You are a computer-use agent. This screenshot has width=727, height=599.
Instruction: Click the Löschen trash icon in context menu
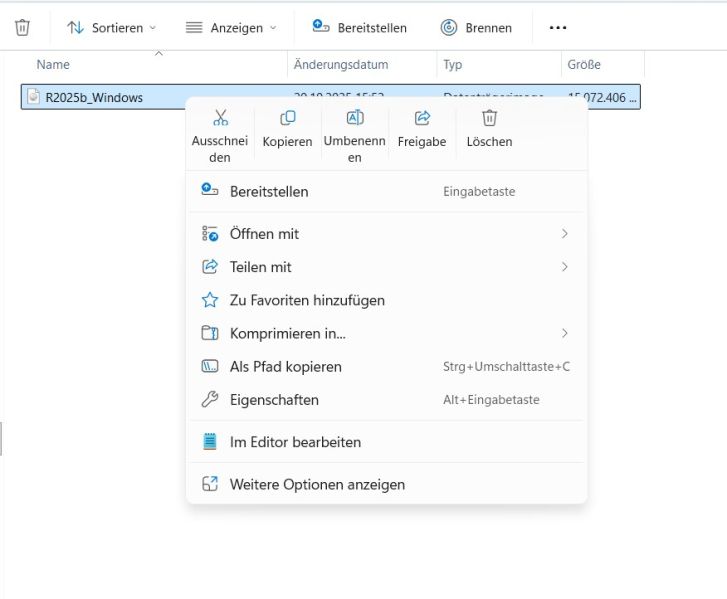click(x=489, y=118)
